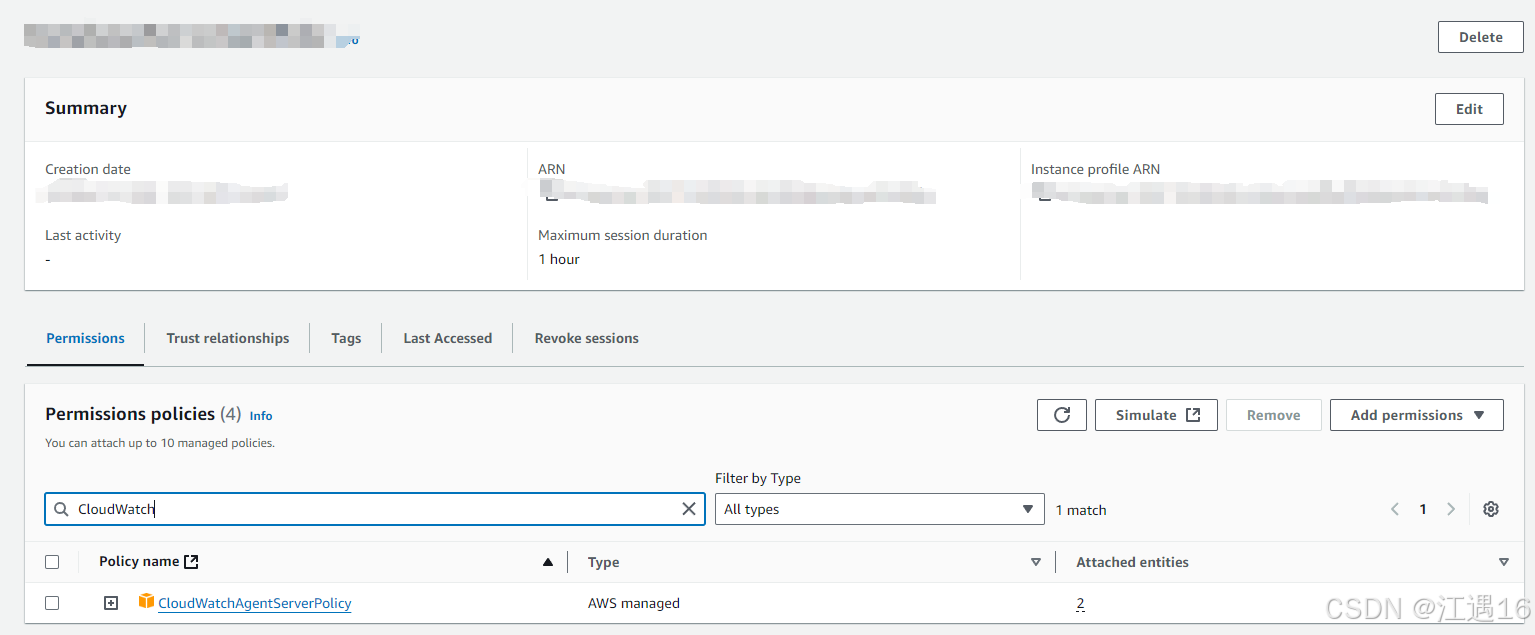This screenshot has width=1535, height=635.
Task: Click the orange managed policy icon
Action: click(146, 602)
